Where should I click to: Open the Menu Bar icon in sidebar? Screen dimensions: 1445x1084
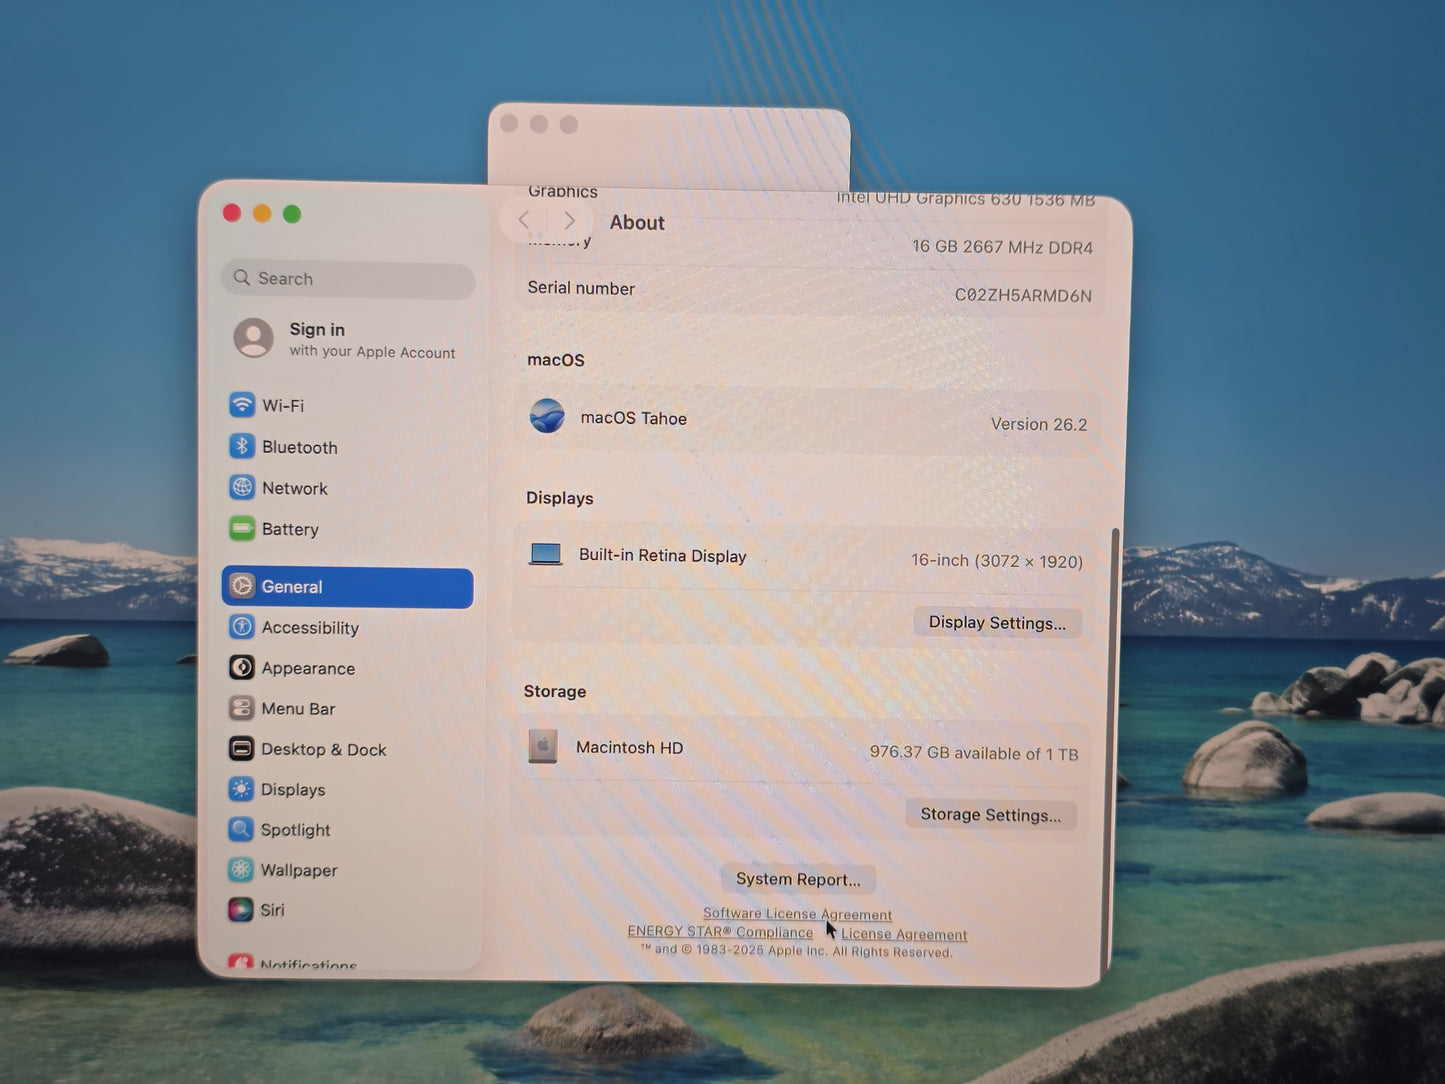(x=241, y=708)
